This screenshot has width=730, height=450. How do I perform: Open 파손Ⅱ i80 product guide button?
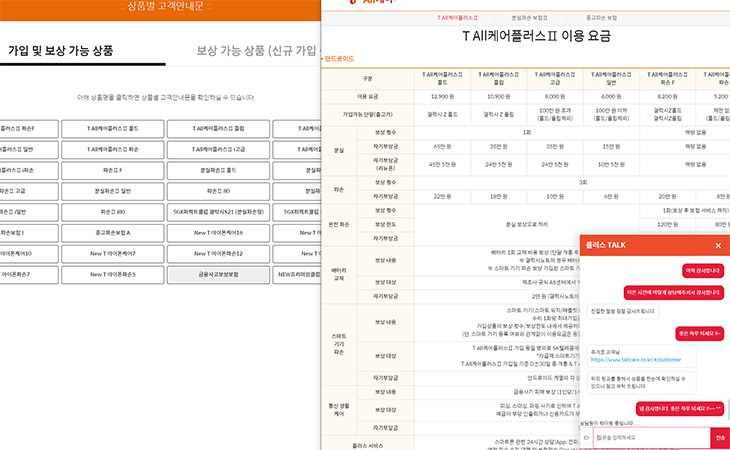point(113,212)
